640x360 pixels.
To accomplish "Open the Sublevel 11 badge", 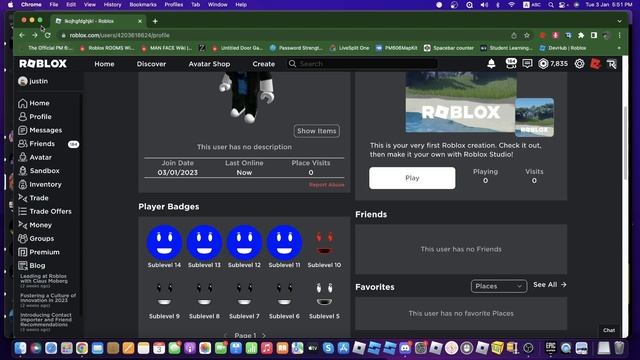I will tap(284, 247).
